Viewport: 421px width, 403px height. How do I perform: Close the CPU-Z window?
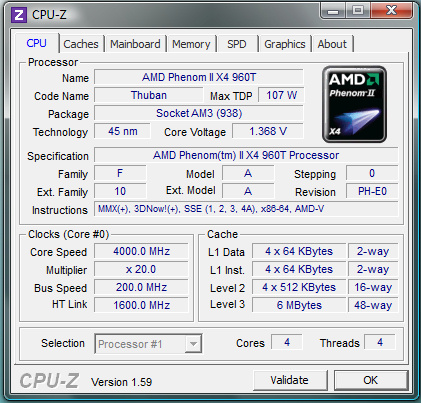pos(391,11)
